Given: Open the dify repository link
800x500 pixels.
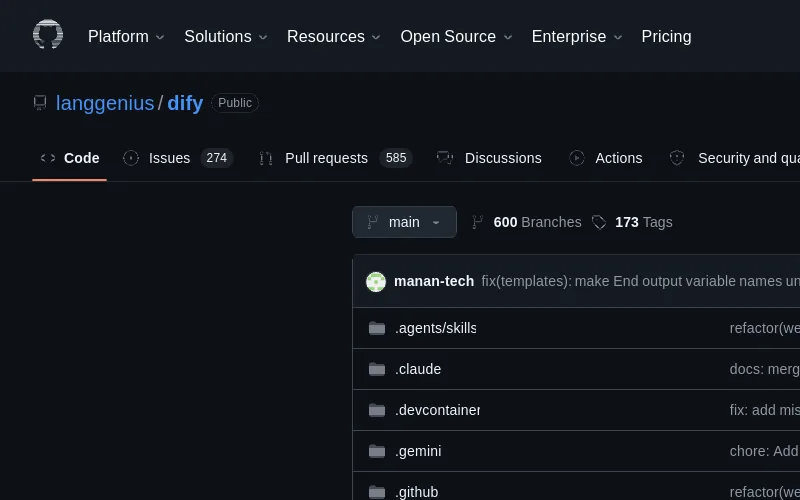Looking at the screenshot, I should click(x=185, y=103).
